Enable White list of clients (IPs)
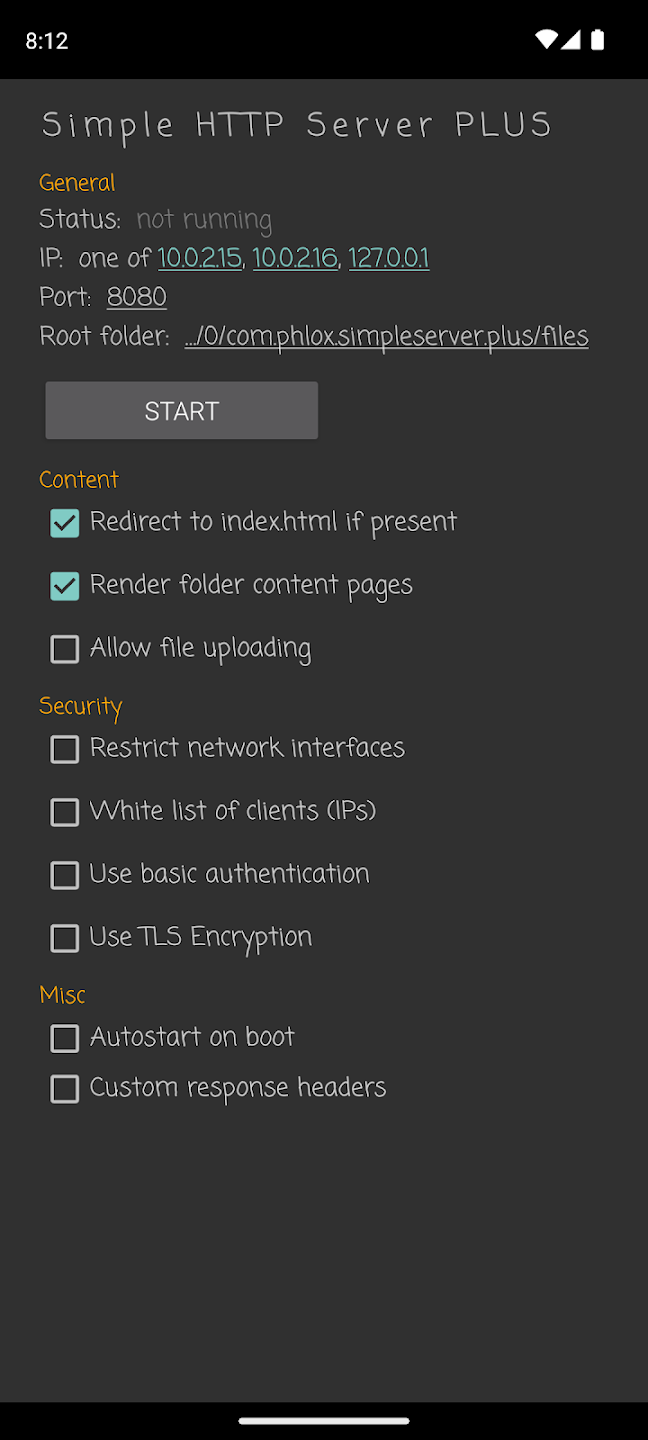The image size is (648, 1440). 65,812
